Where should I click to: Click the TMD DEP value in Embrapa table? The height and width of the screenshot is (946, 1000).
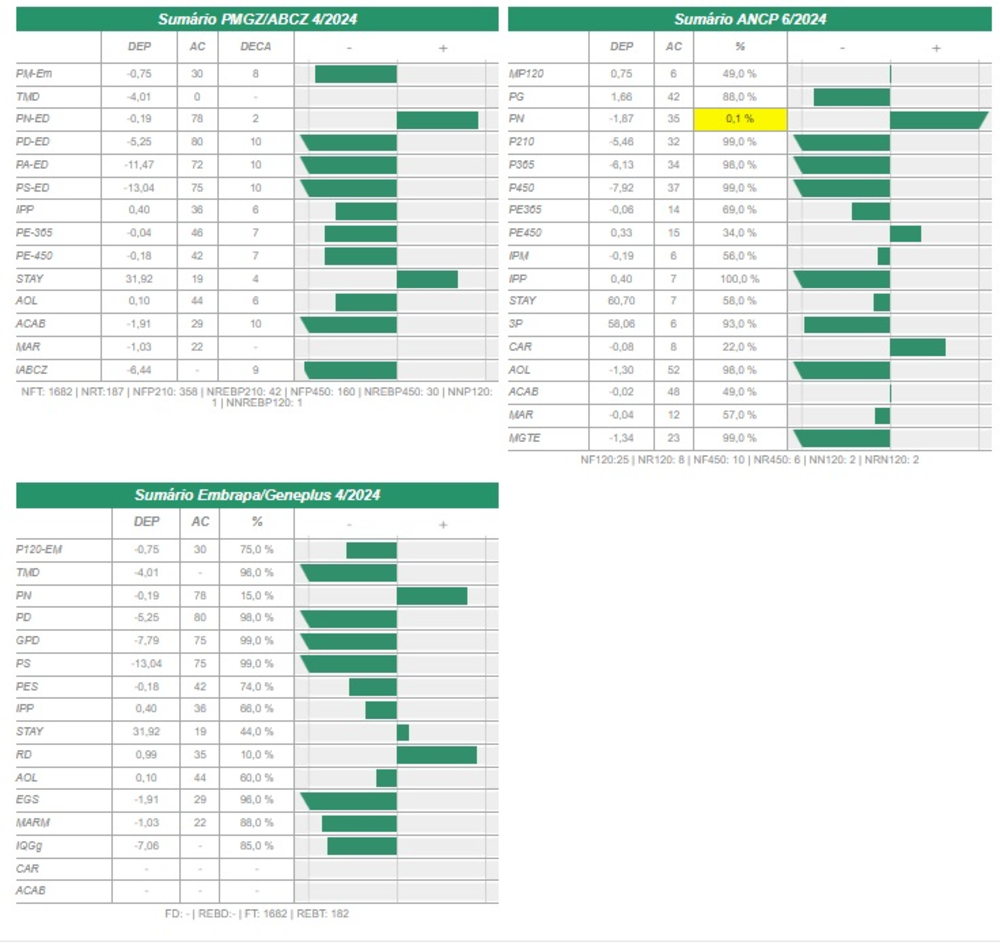[x=146, y=573]
